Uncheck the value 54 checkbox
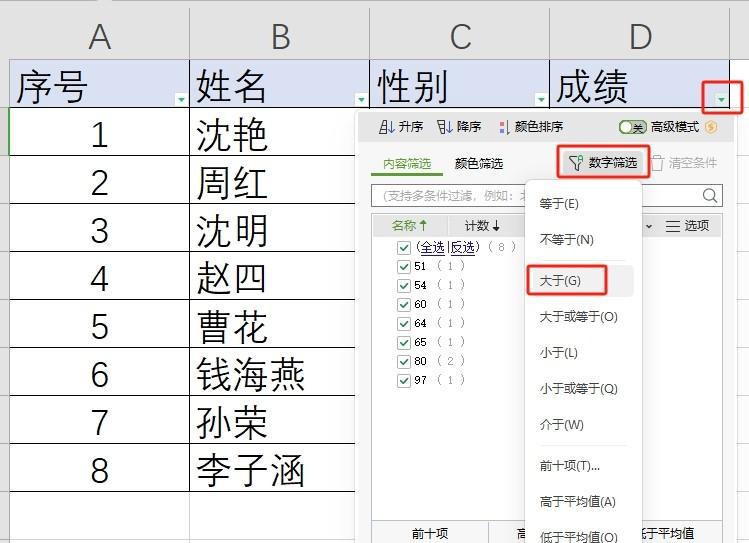 click(x=404, y=286)
